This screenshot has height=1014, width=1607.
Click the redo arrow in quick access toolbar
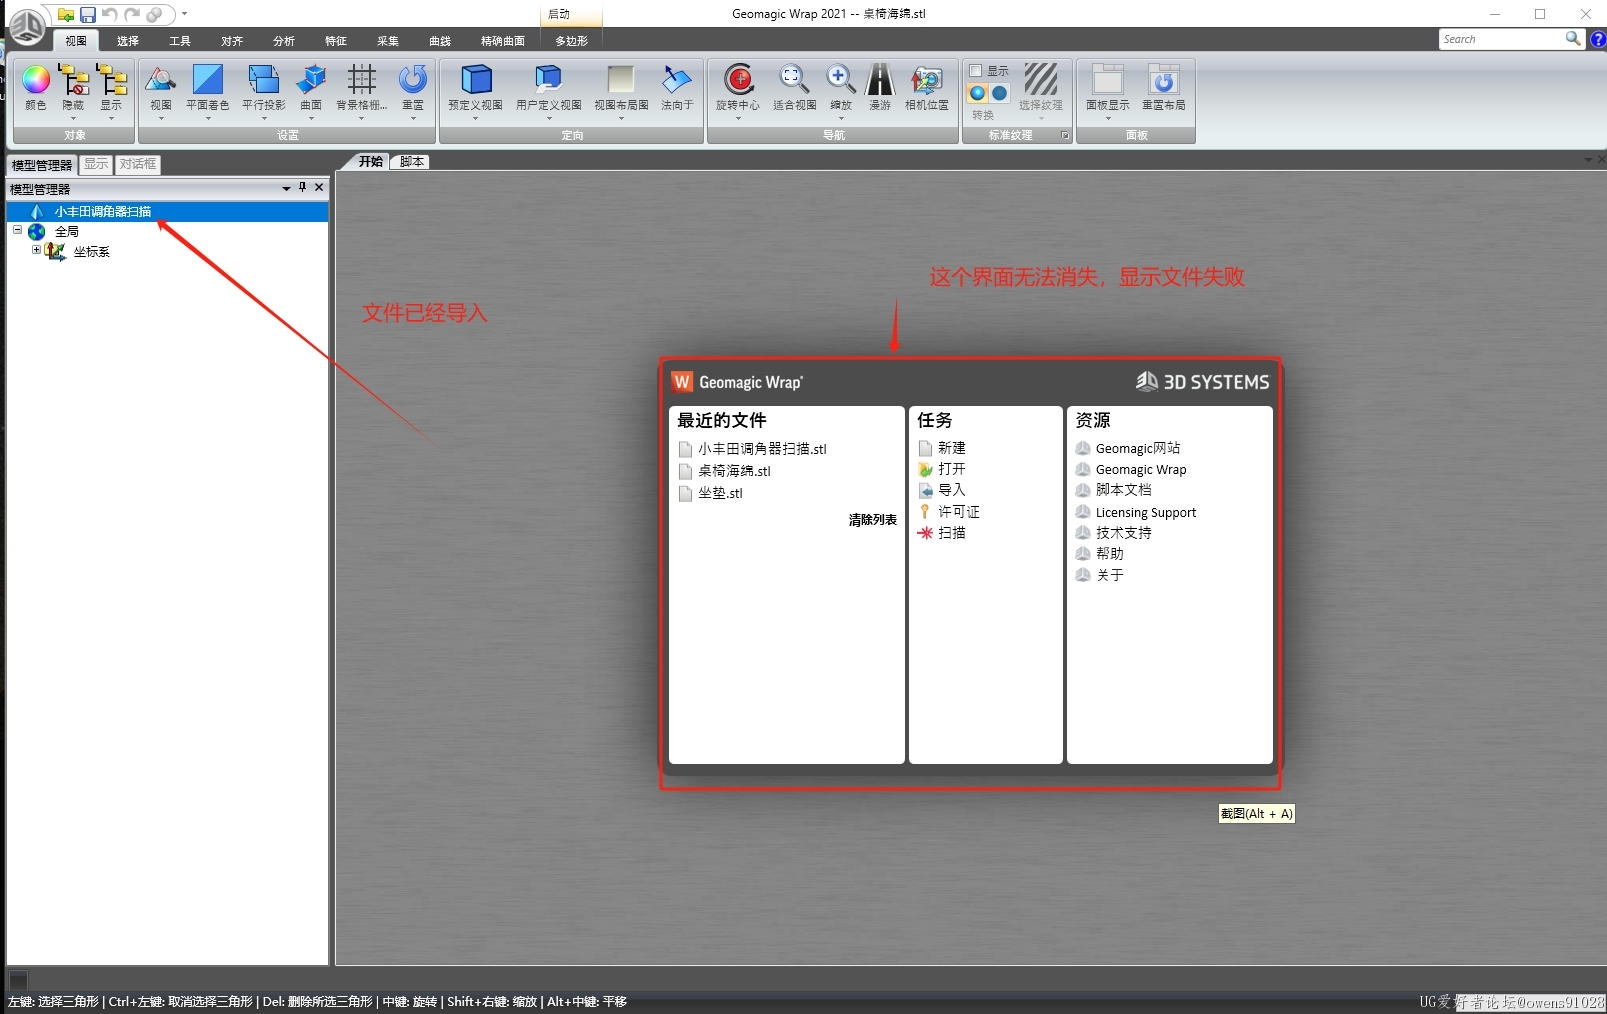click(132, 14)
